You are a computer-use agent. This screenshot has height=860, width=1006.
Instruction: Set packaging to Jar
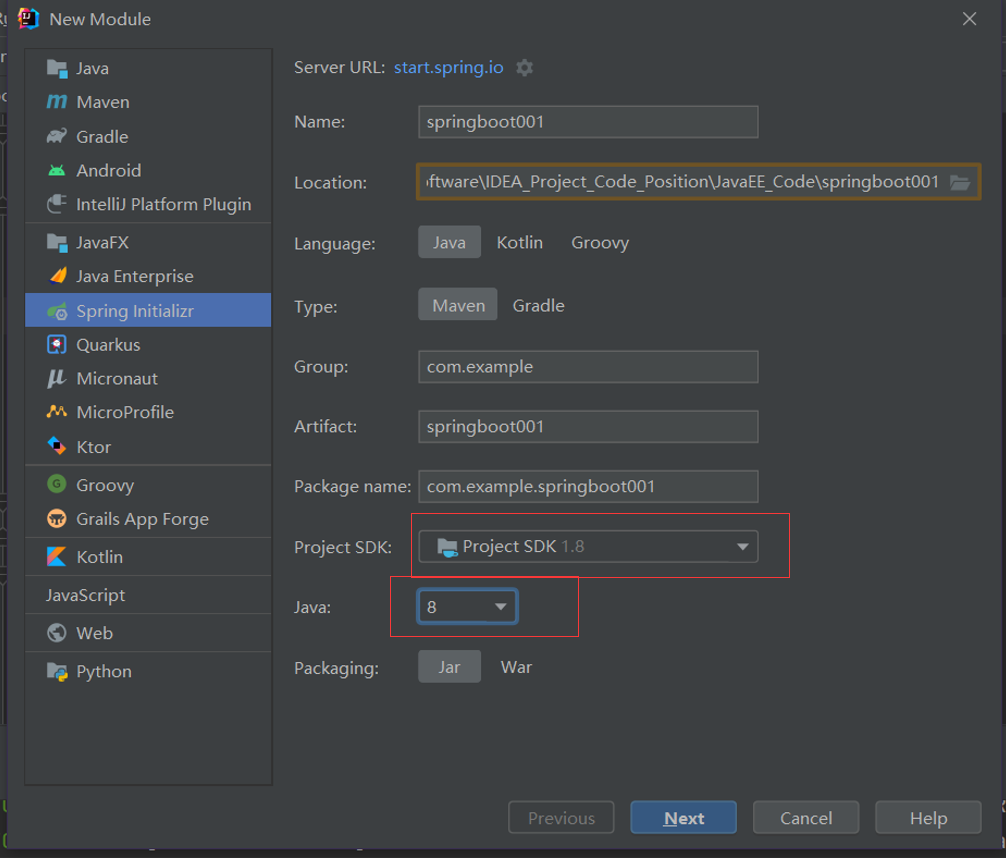click(x=449, y=667)
